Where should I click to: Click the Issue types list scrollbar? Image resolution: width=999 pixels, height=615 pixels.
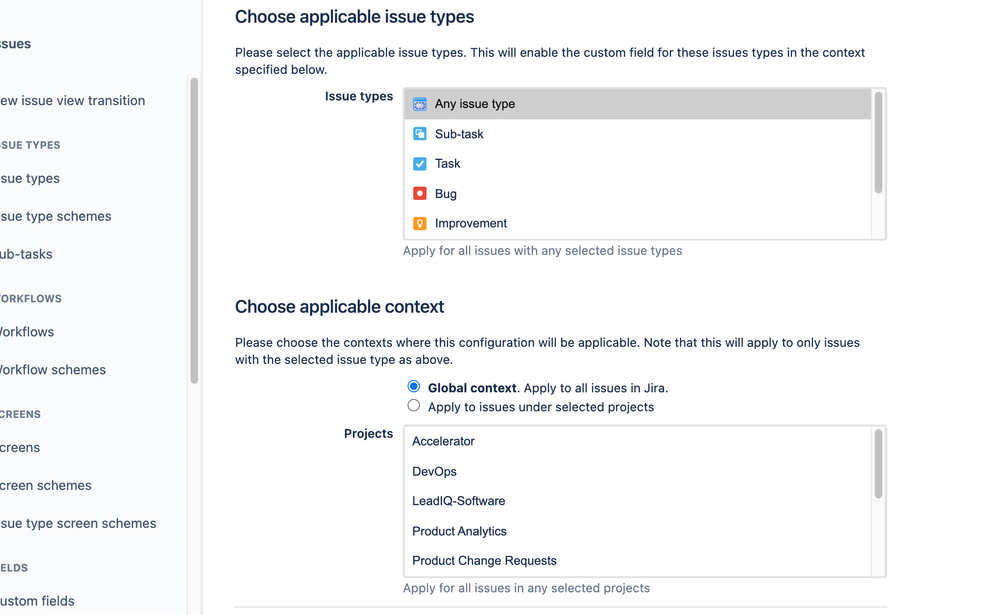coord(878,142)
